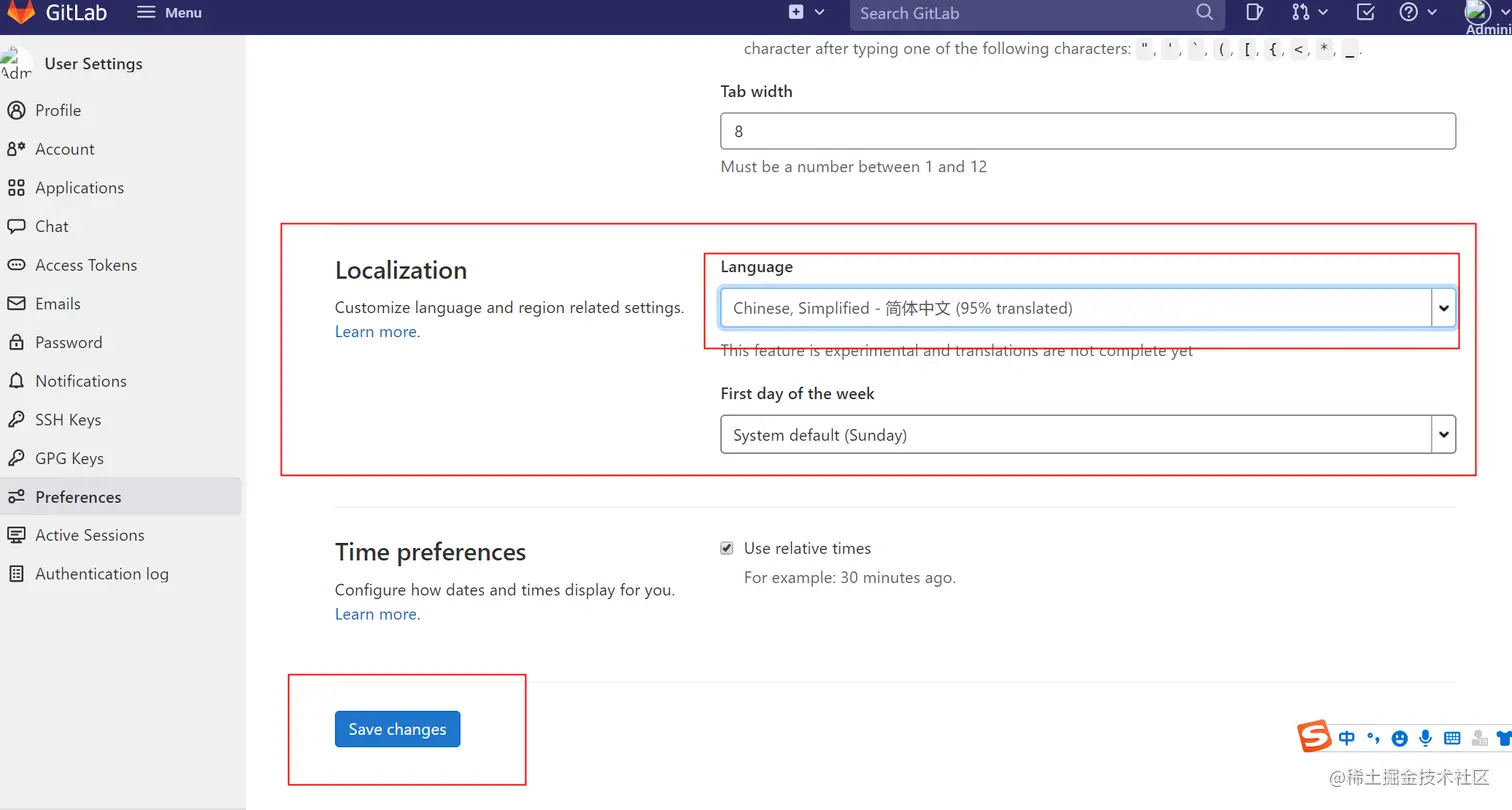Screen dimensions: 1512x810
Task: Open the To-Do list checkmark icon
Action: pyautogui.click(x=1365, y=12)
